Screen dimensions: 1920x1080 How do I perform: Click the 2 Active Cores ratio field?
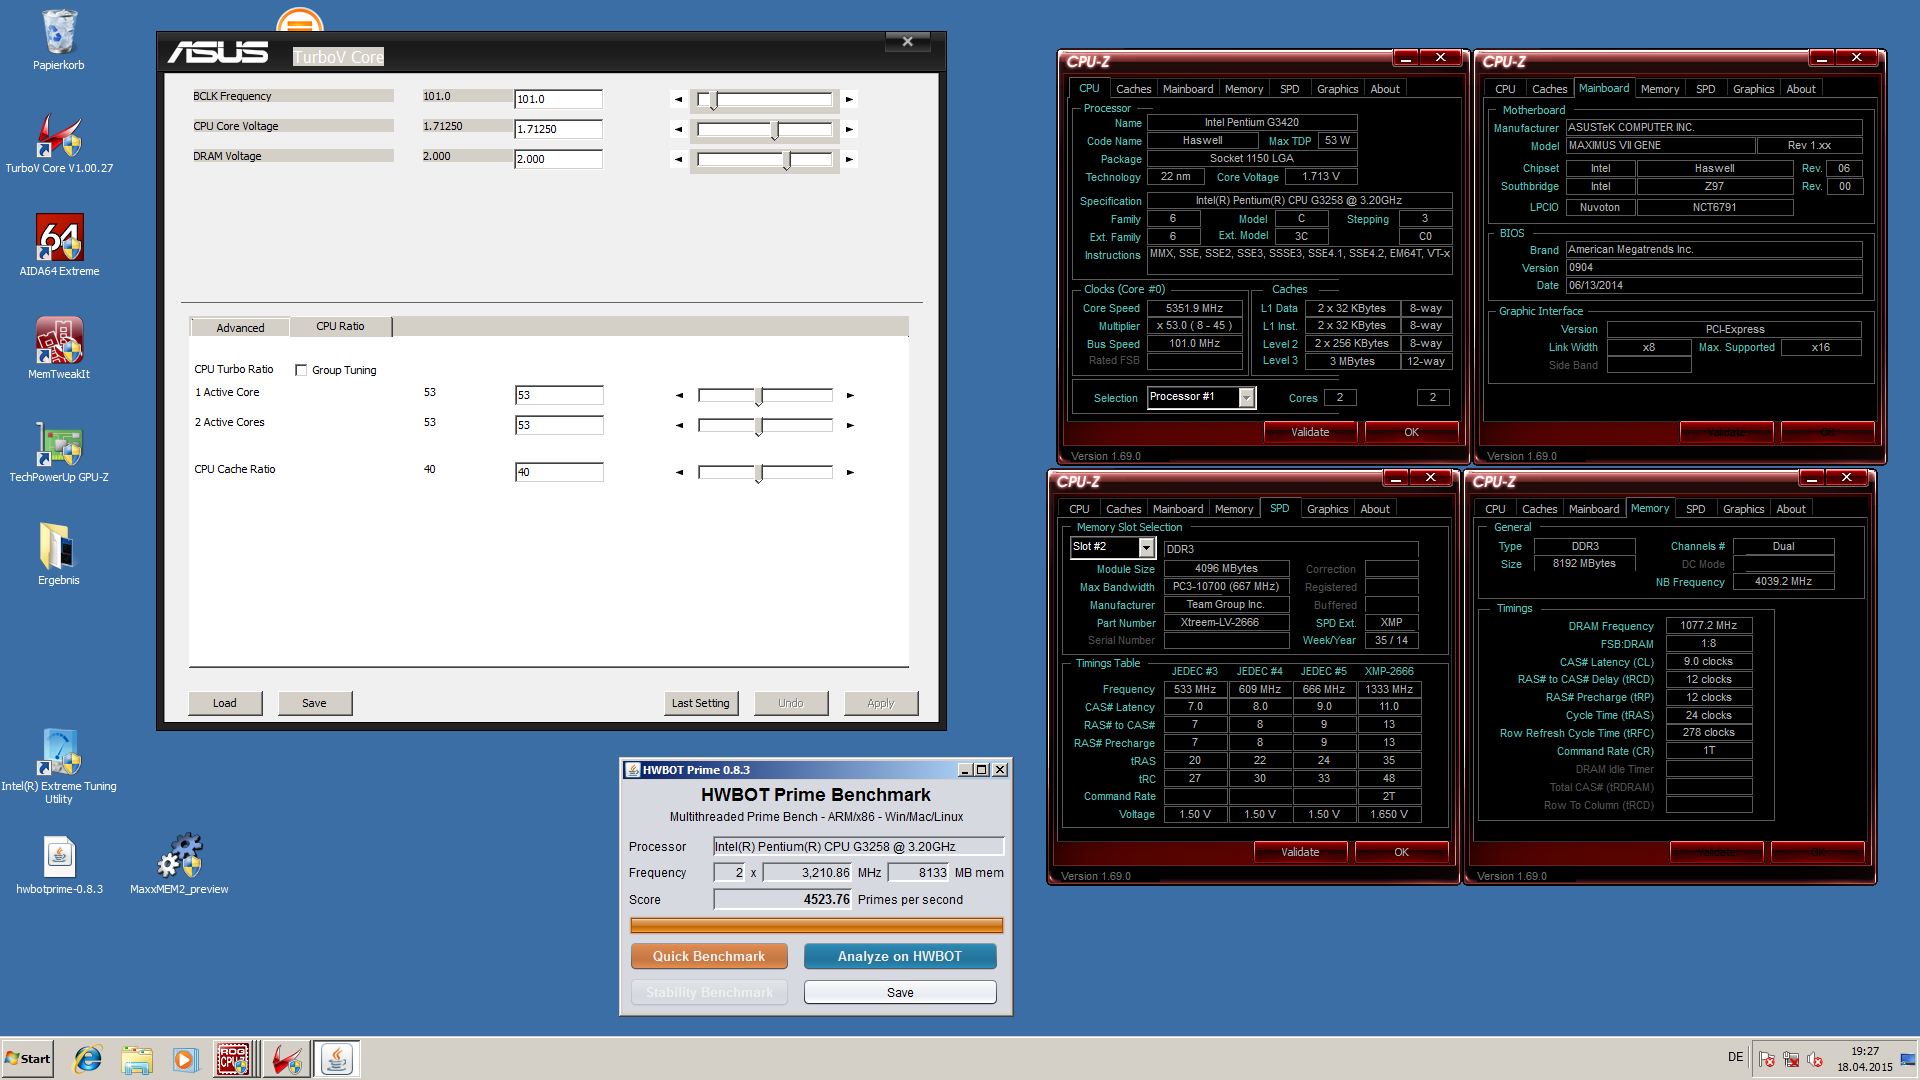[x=559, y=425]
